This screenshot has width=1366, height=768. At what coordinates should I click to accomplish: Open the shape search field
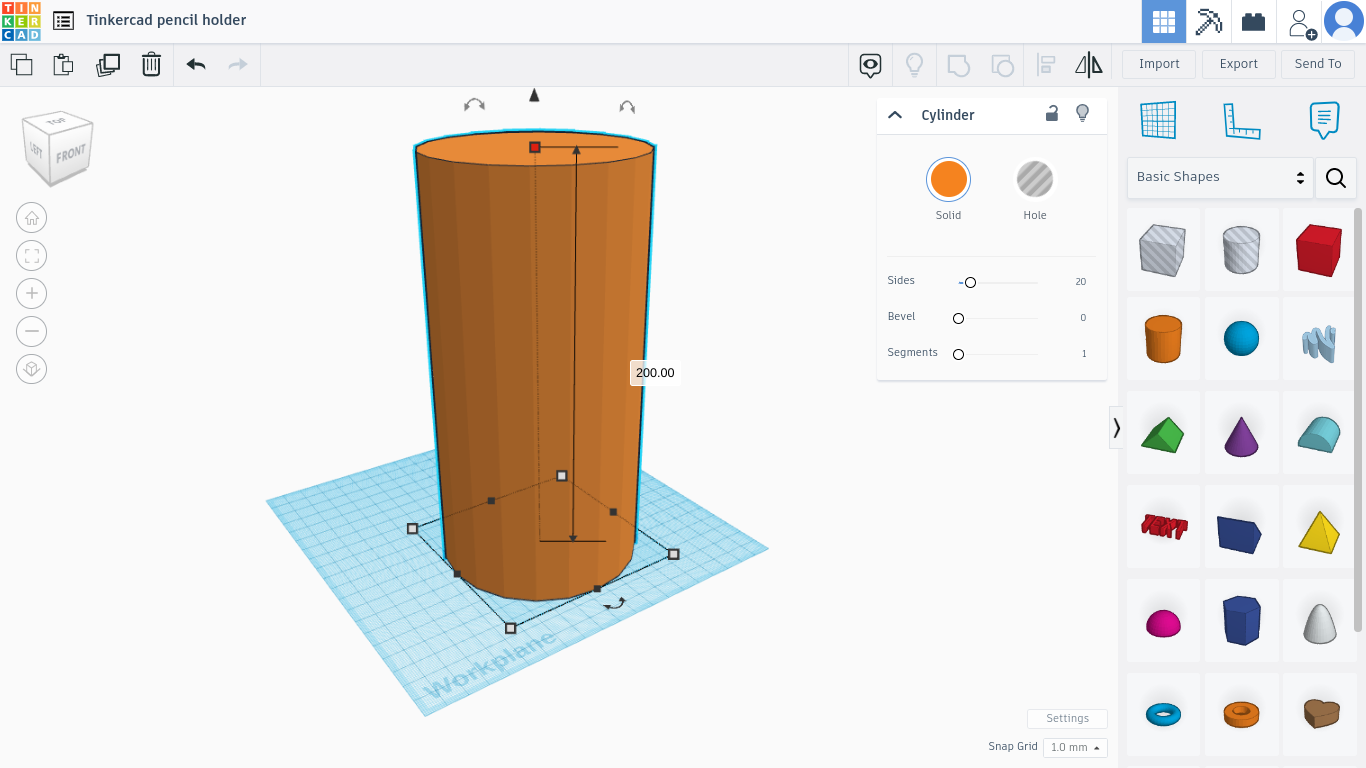click(1336, 178)
